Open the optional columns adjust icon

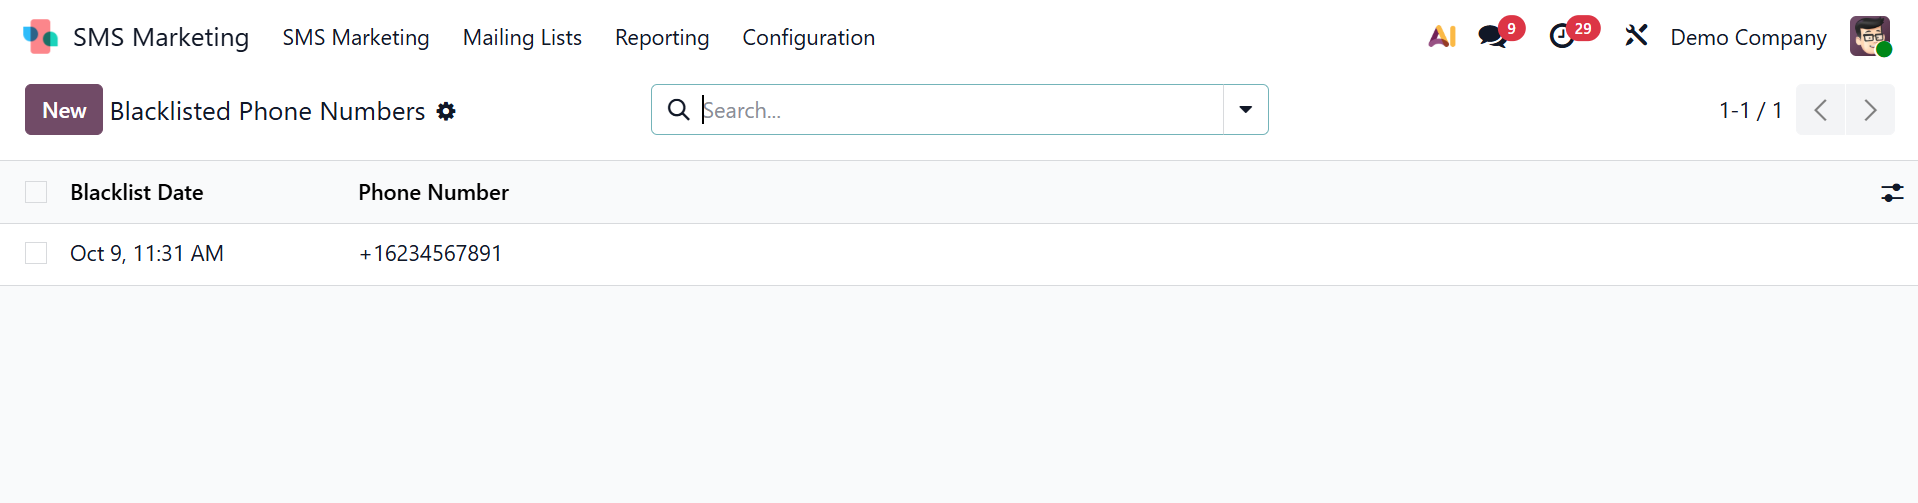[x=1891, y=193]
